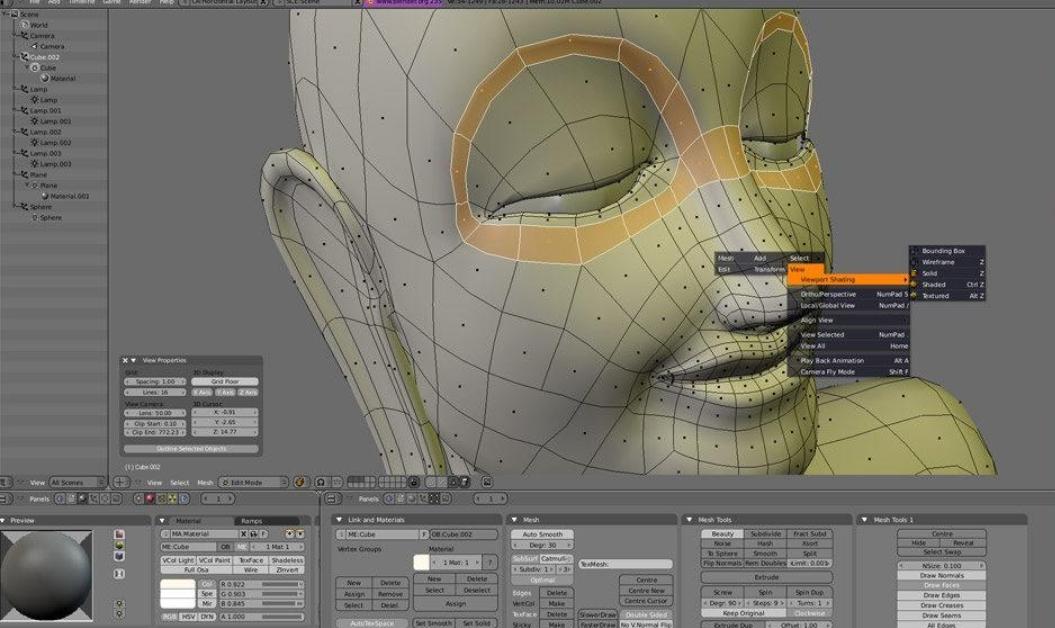The image size is (1055, 628).
Task: Click the Textured shading icon in submenu
Action: point(914,296)
